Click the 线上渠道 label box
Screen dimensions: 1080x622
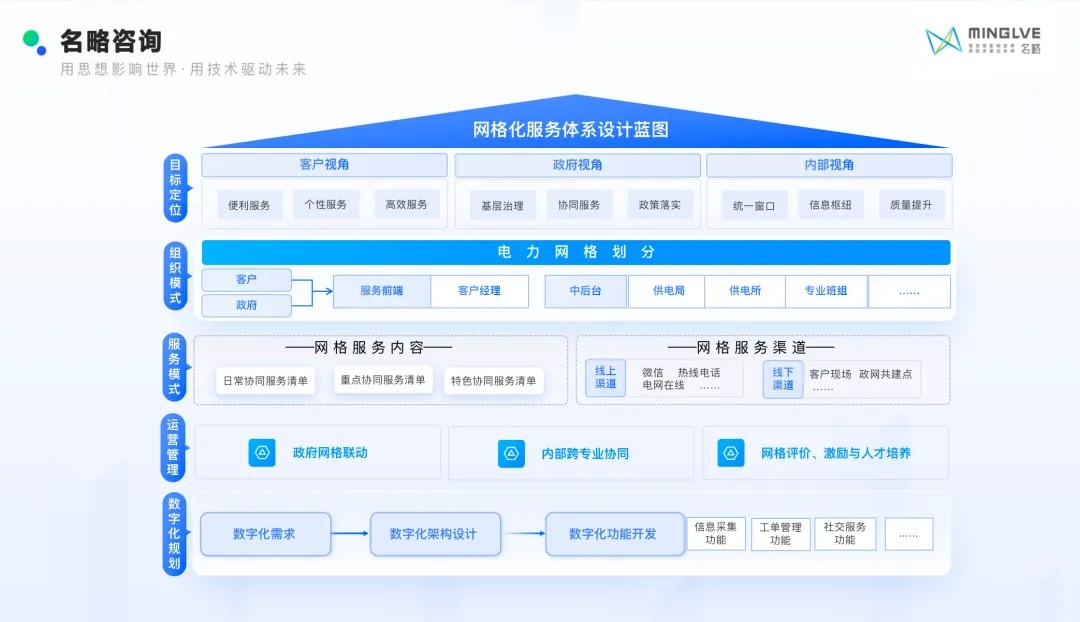coord(606,378)
